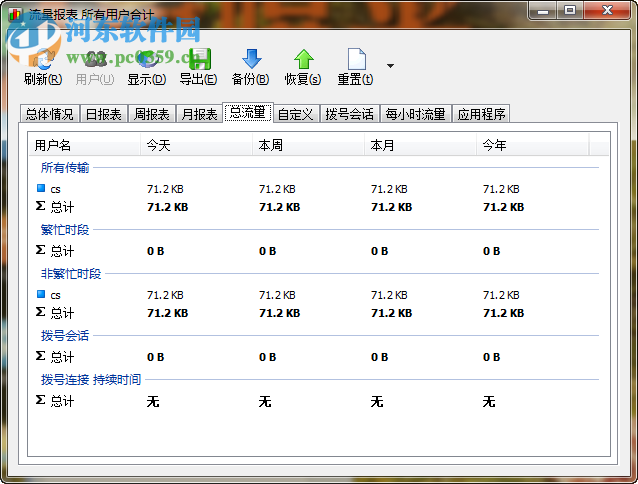This screenshot has height=484, width=638.
Task: Click 拨号连接 持续时间 今天 value 无
Action: tap(153, 402)
